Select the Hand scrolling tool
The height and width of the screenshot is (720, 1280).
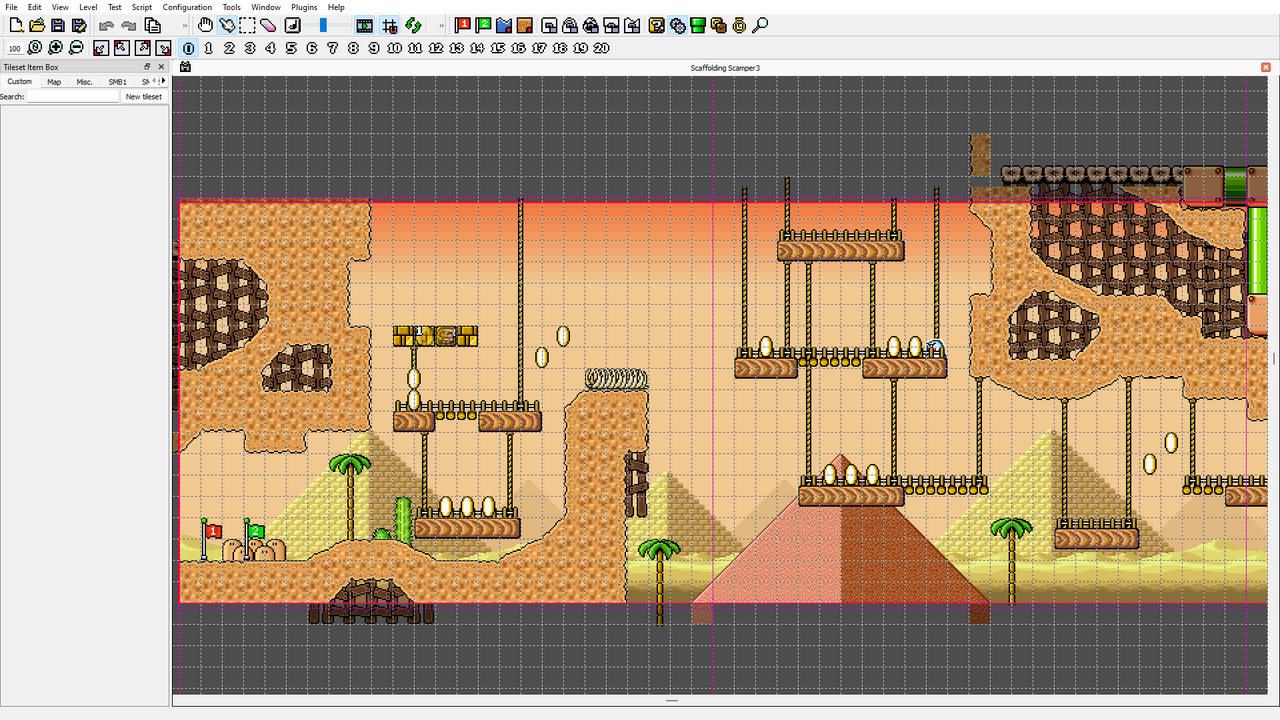pyautogui.click(x=204, y=26)
